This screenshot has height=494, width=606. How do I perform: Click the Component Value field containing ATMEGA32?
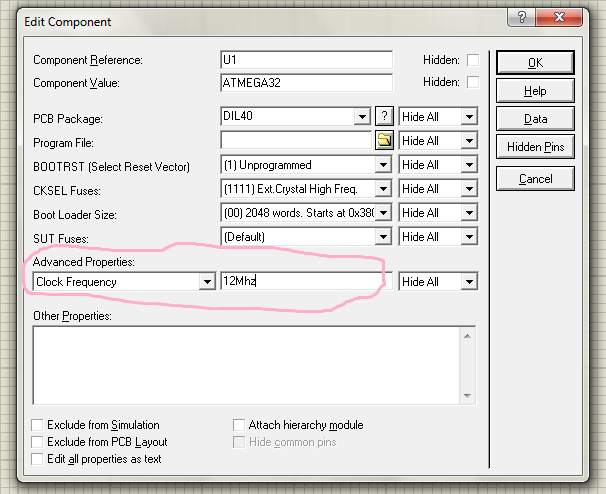tap(306, 83)
